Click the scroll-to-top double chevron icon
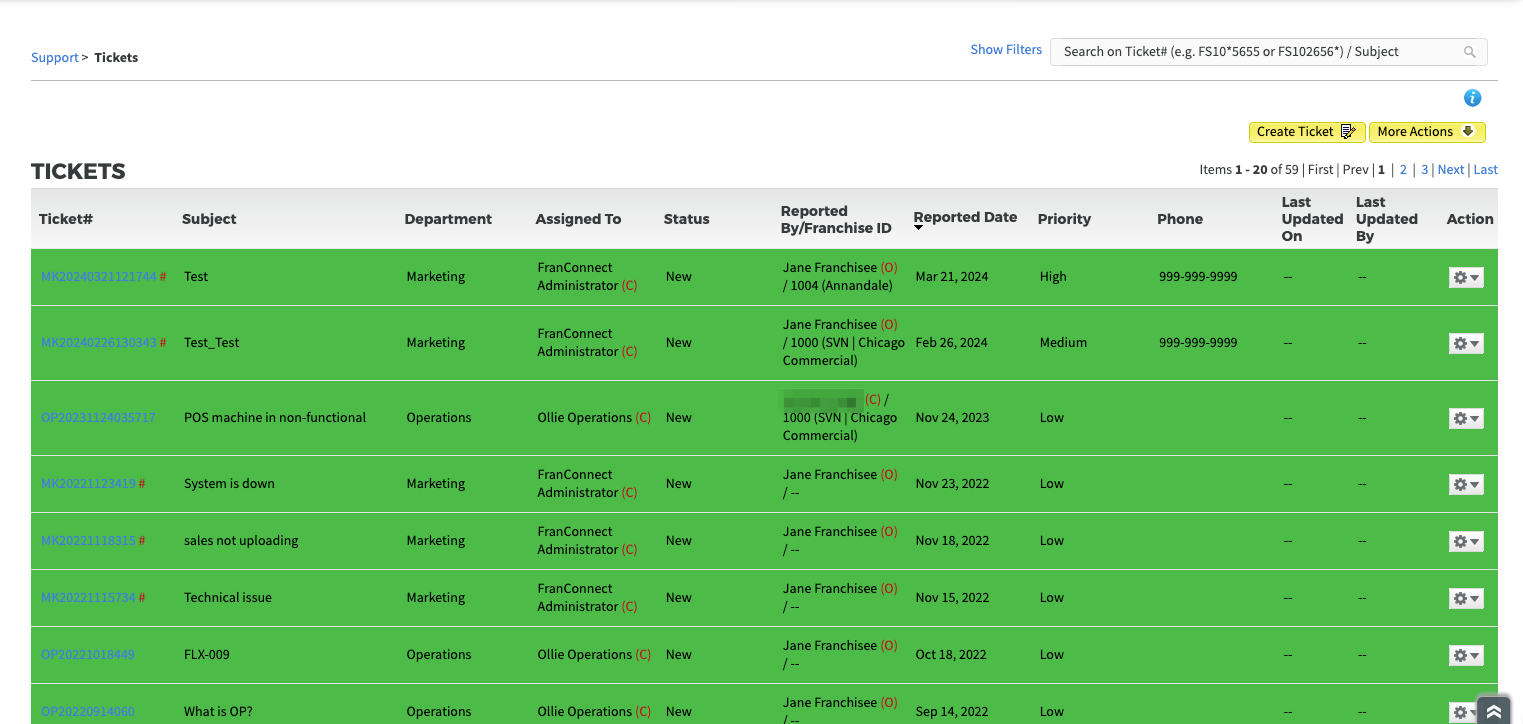This screenshot has height=724, width=1523. 1494,711
